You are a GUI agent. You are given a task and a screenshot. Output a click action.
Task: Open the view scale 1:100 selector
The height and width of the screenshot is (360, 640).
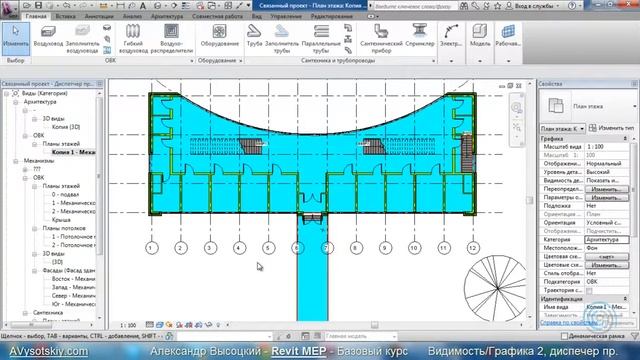point(128,325)
